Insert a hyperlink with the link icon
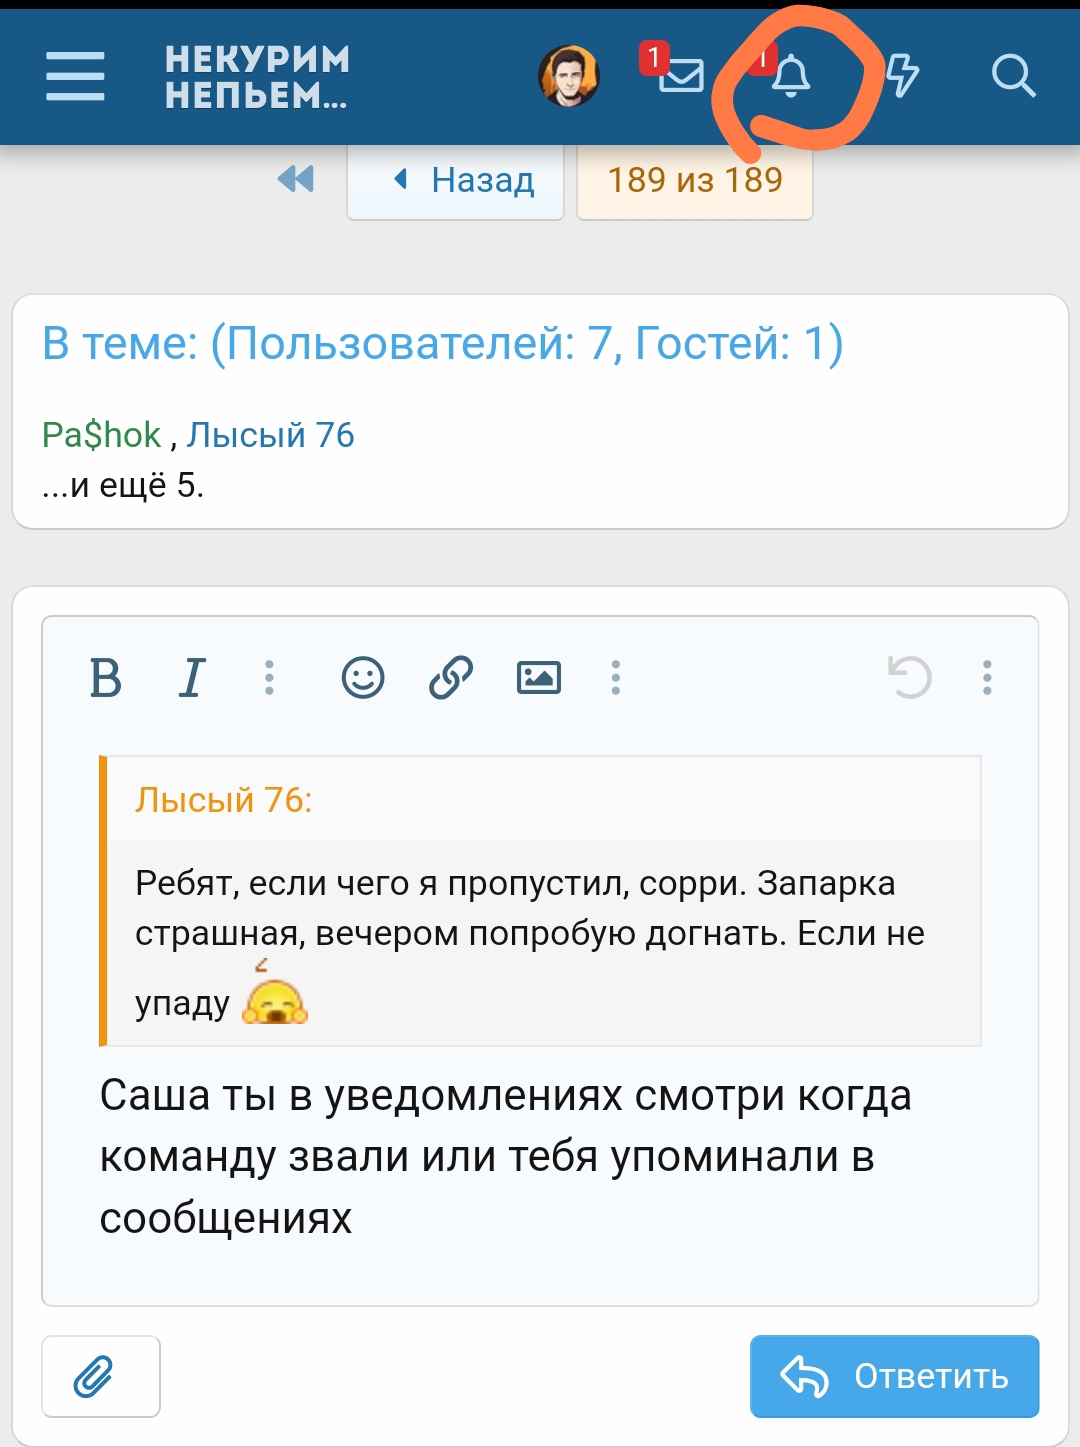 [449, 677]
